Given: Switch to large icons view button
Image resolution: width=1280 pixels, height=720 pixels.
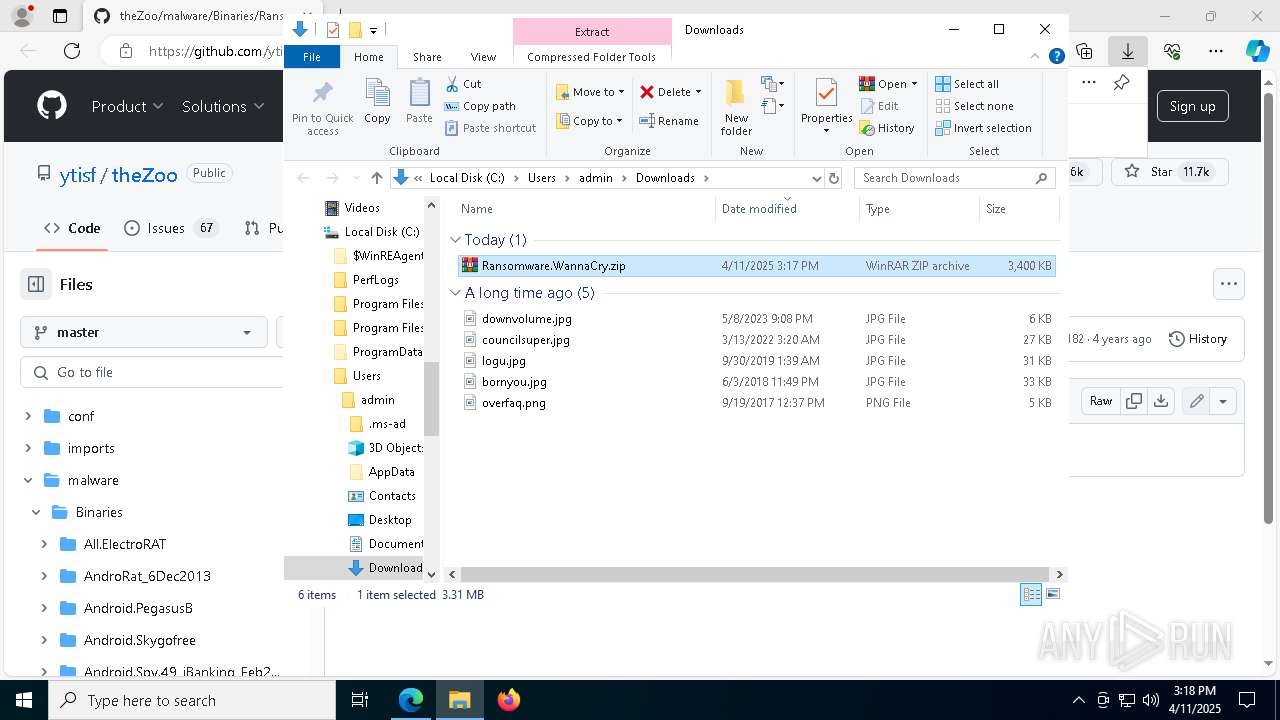Looking at the screenshot, I should click(x=1052, y=595).
